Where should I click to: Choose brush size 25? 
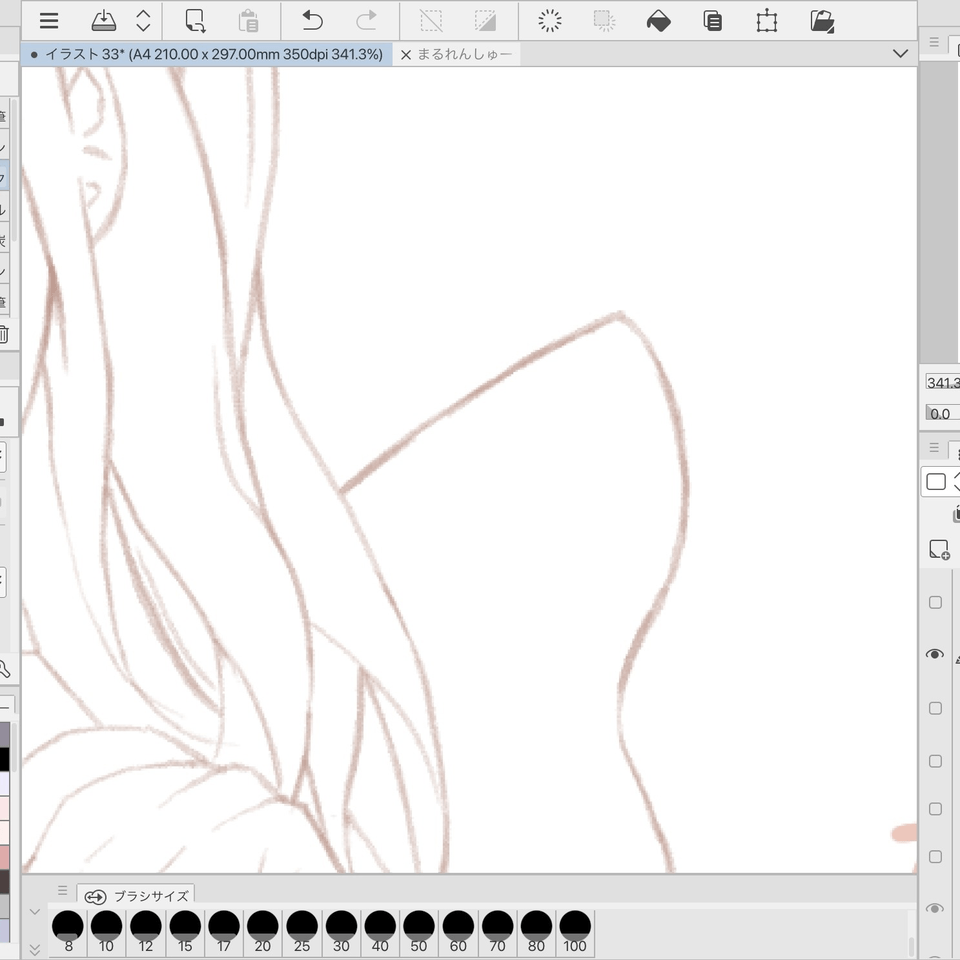point(302,932)
